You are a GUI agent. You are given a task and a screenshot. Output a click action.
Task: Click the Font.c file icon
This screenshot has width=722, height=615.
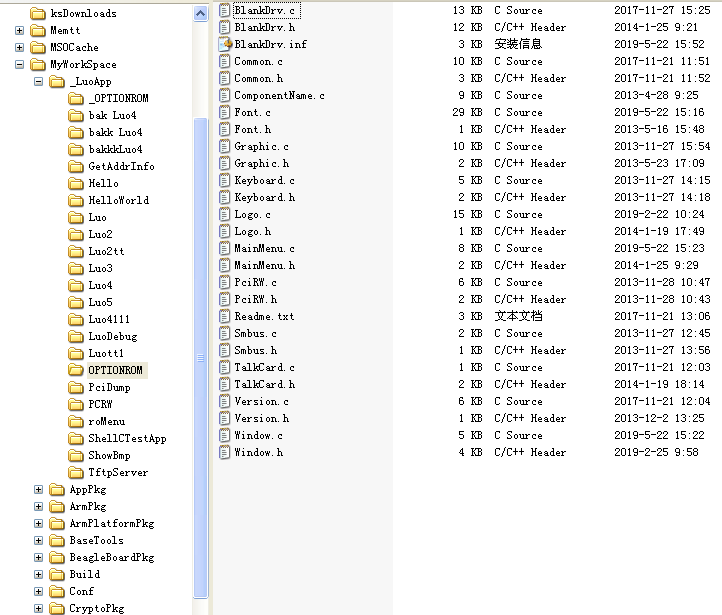pyautogui.click(x=224, y=112)
